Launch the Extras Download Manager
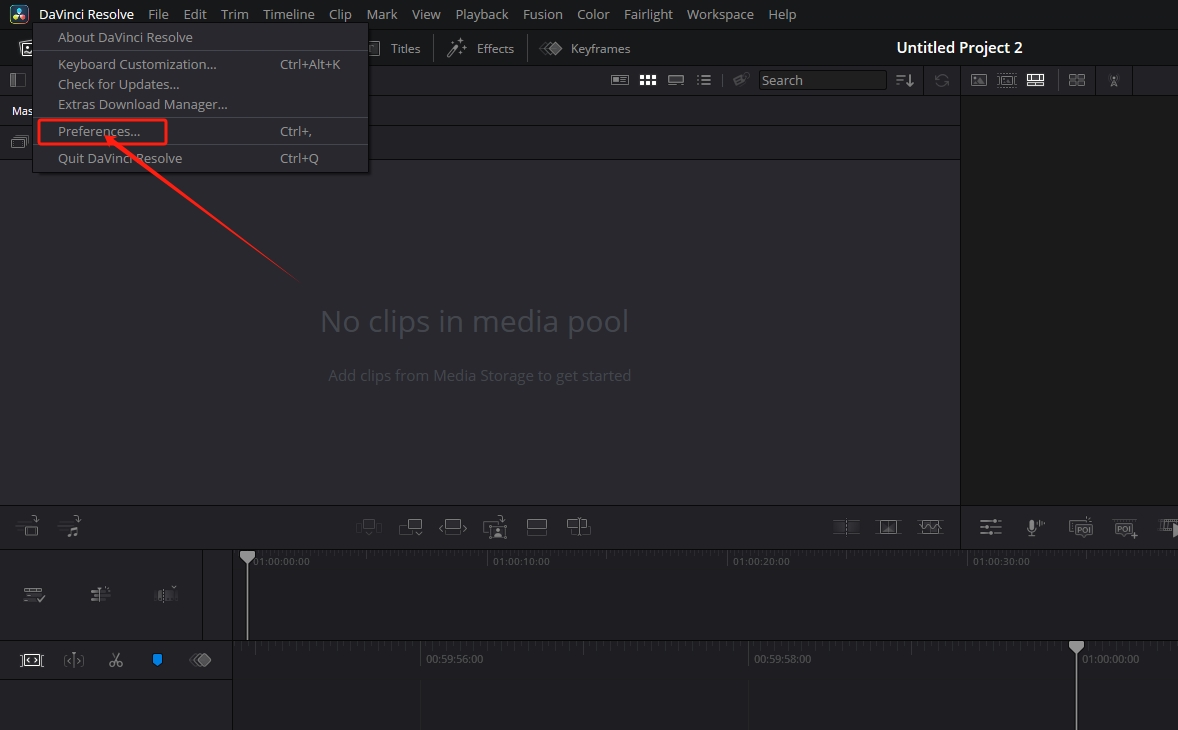The image size is (1178, 730). (143, 104)
